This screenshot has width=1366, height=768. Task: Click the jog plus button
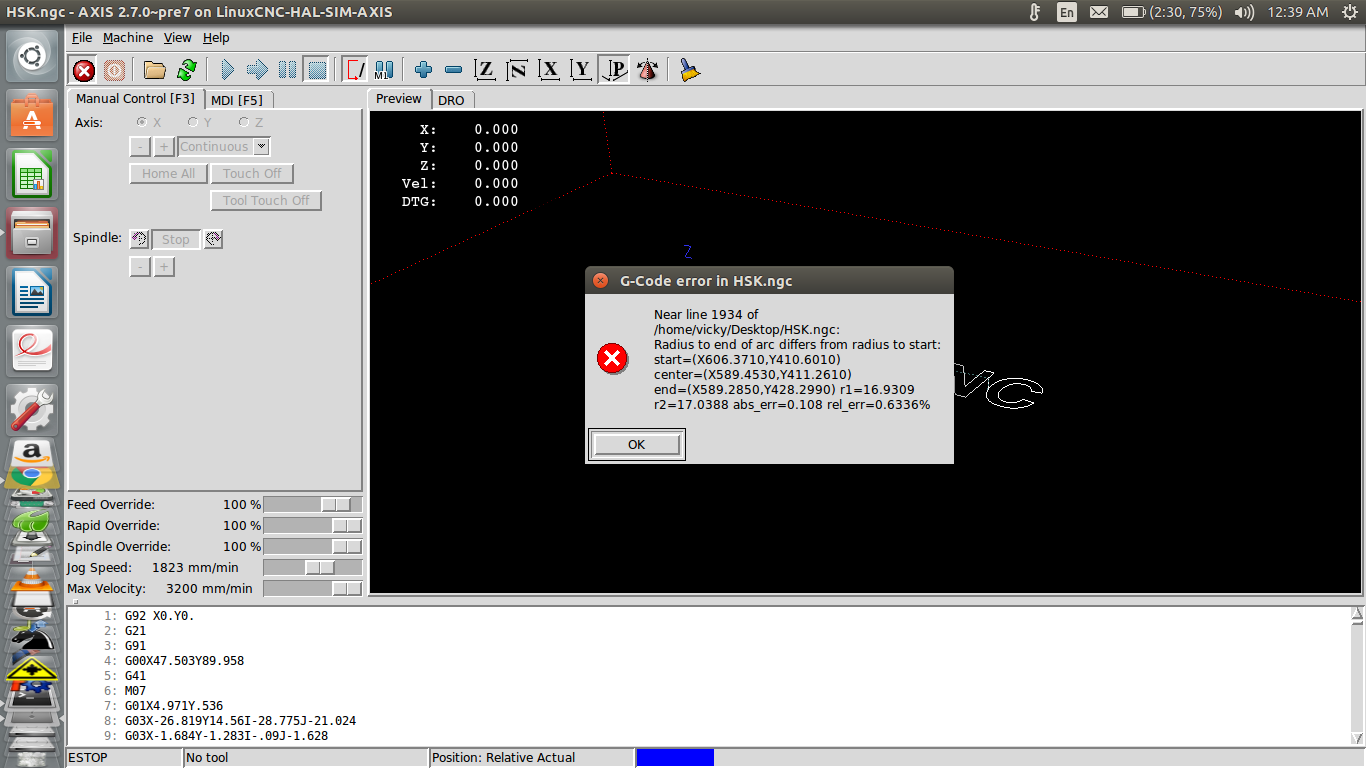164,147
